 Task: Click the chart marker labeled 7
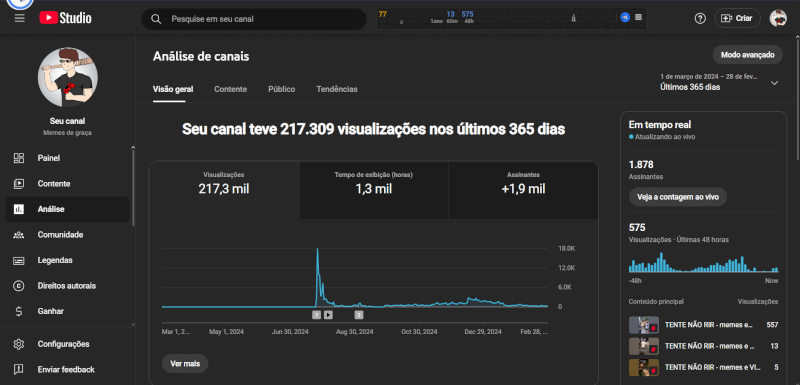tap(316, 315)
